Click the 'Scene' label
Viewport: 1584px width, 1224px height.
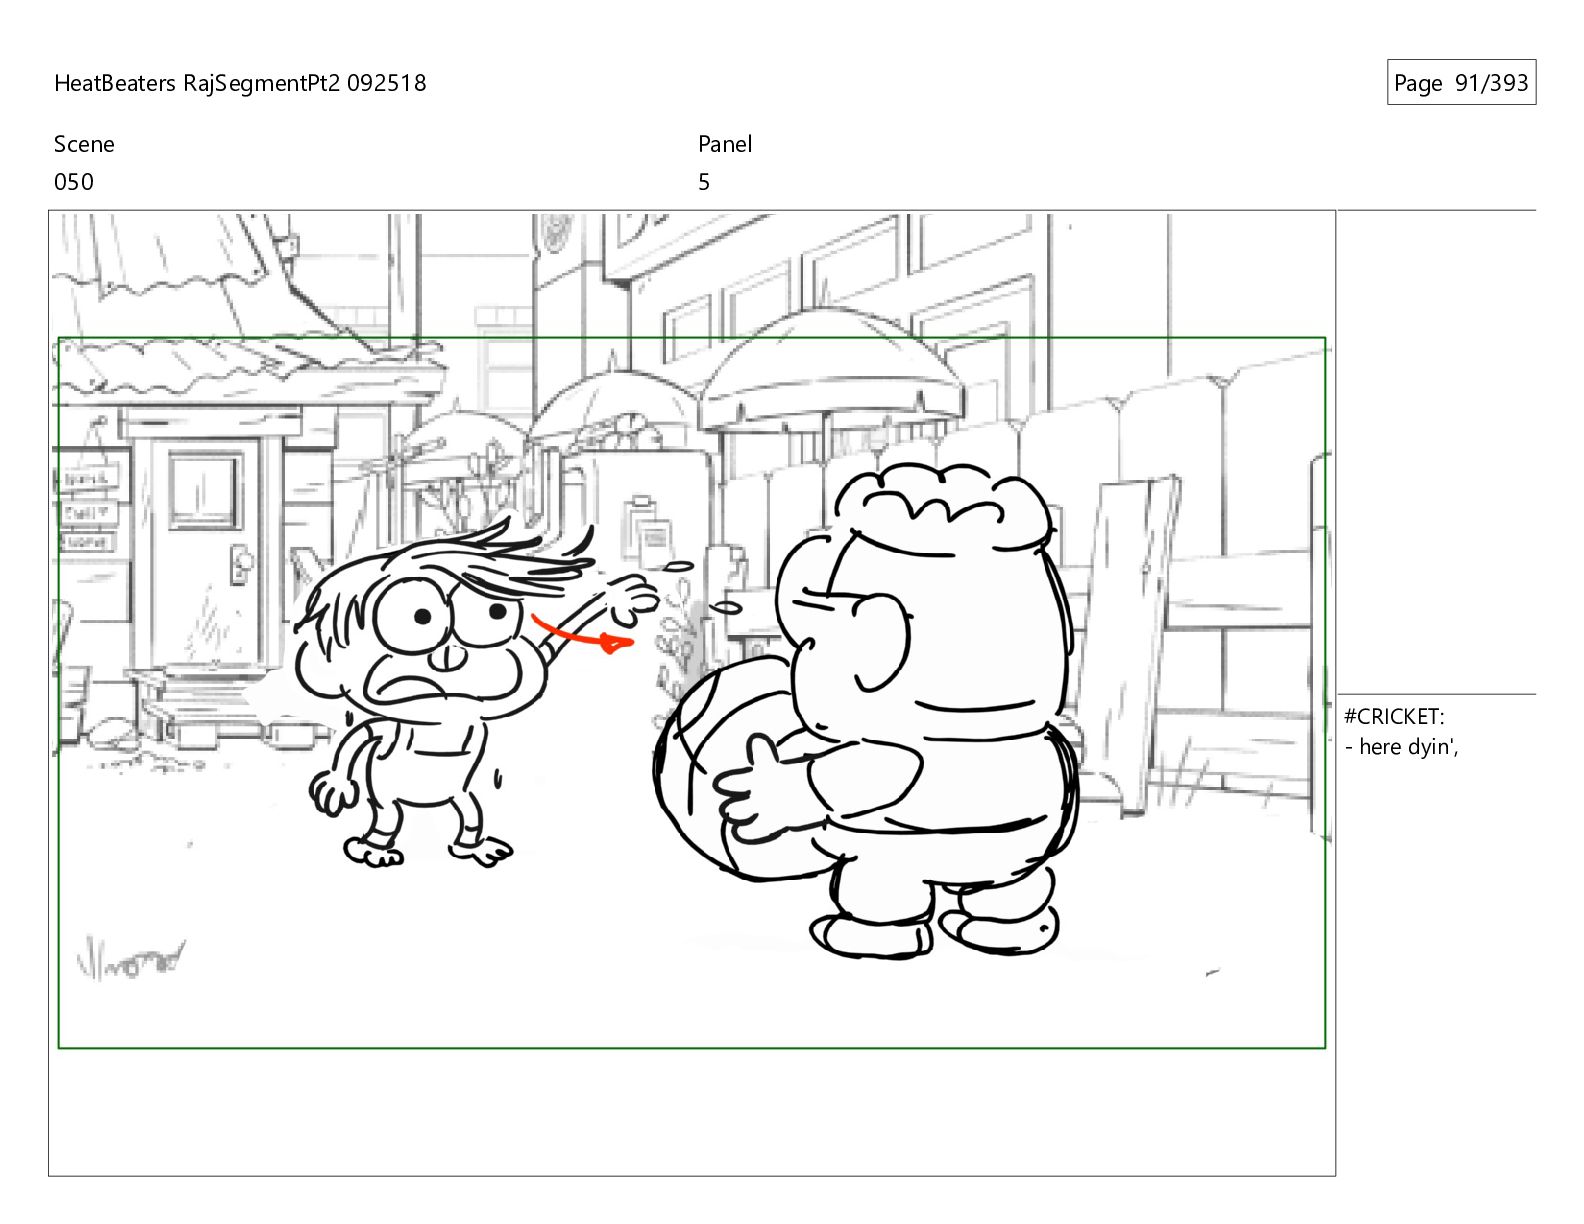(84, 144)
